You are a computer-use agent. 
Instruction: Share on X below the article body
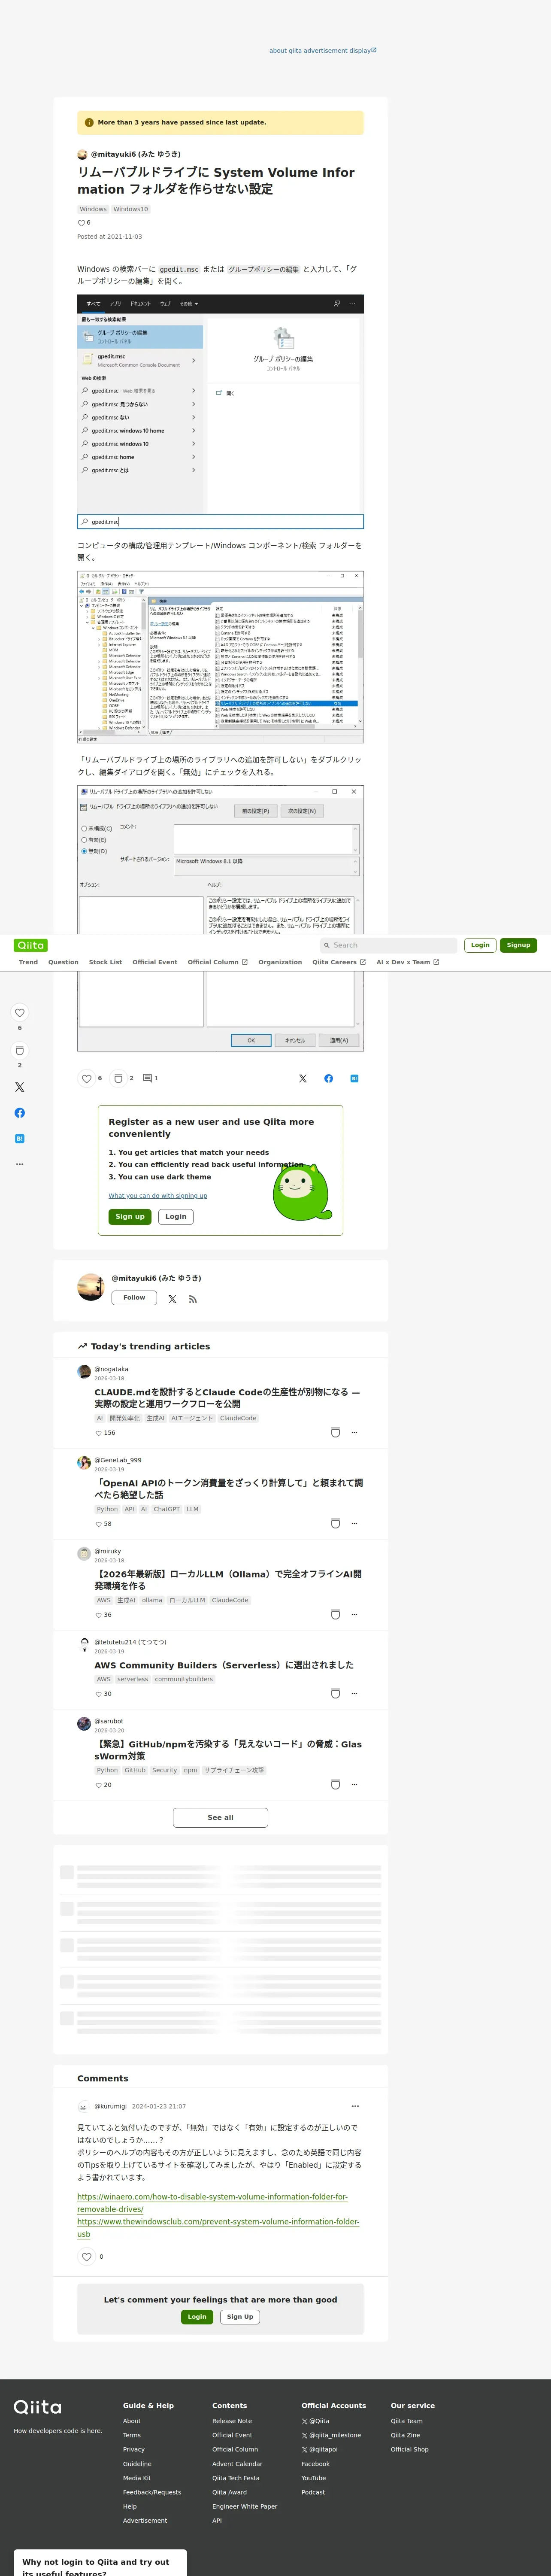click(303, 1079)
